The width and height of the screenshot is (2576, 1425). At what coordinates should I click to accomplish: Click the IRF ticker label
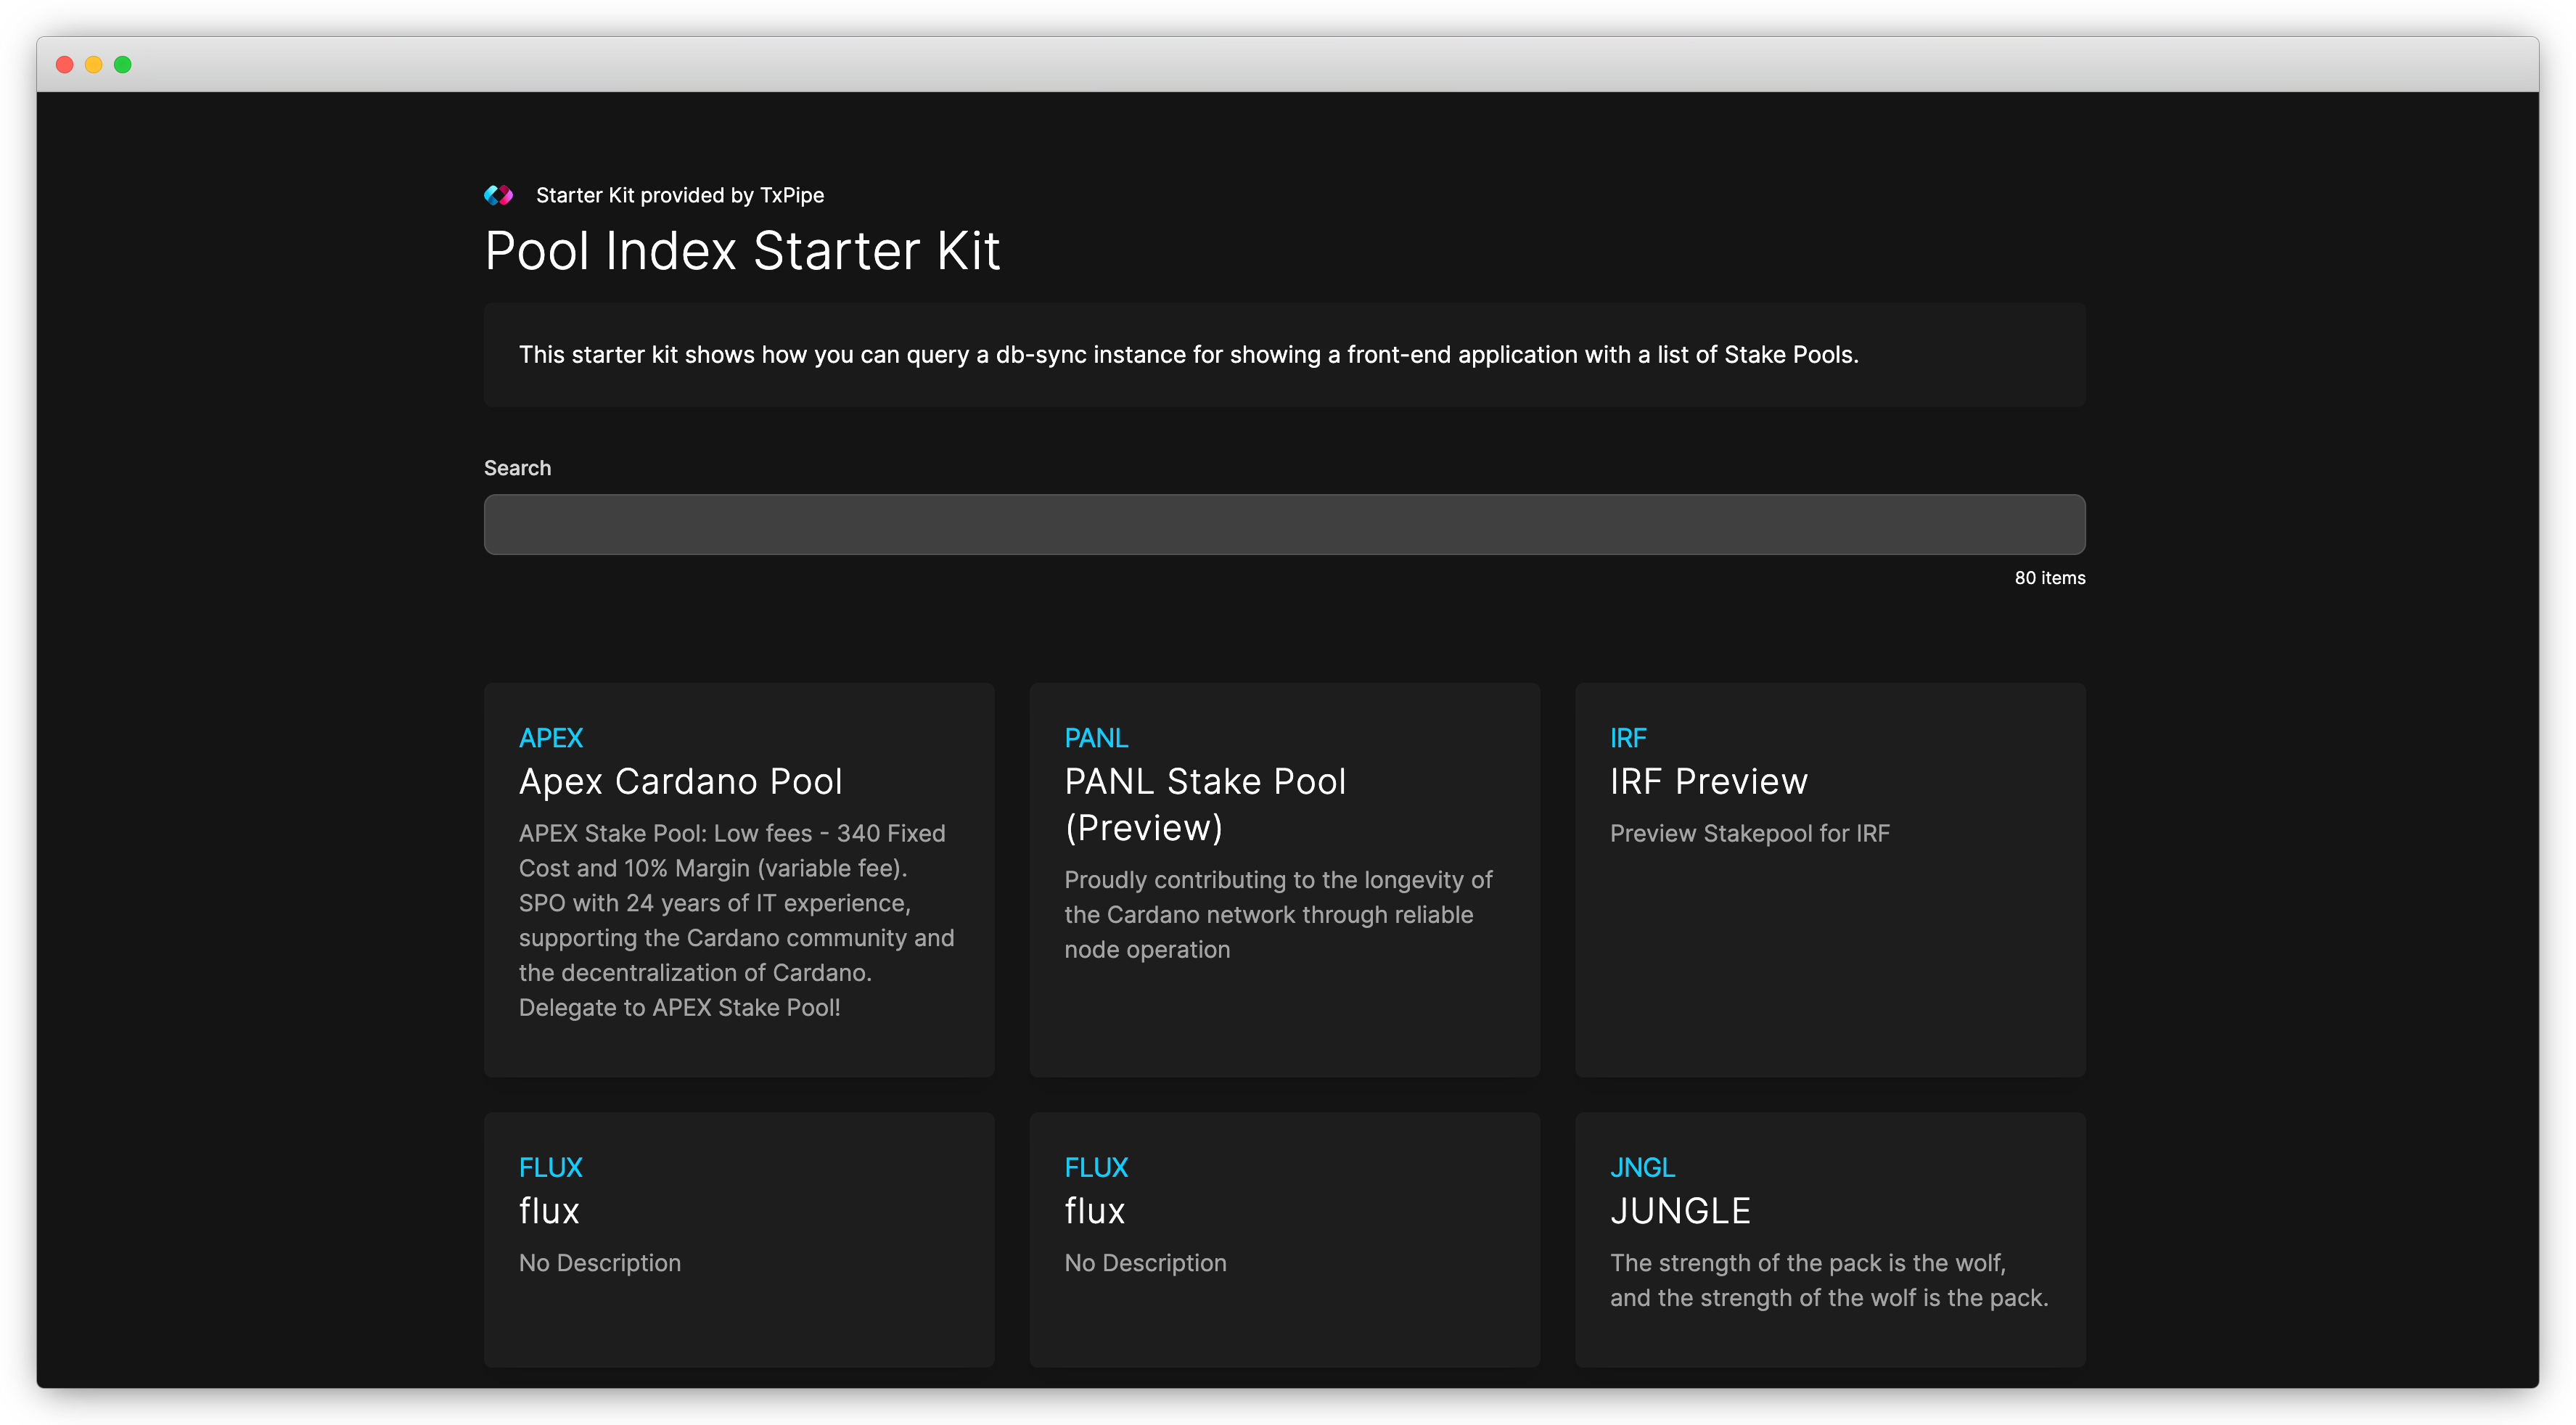[x=1627, y=738]
